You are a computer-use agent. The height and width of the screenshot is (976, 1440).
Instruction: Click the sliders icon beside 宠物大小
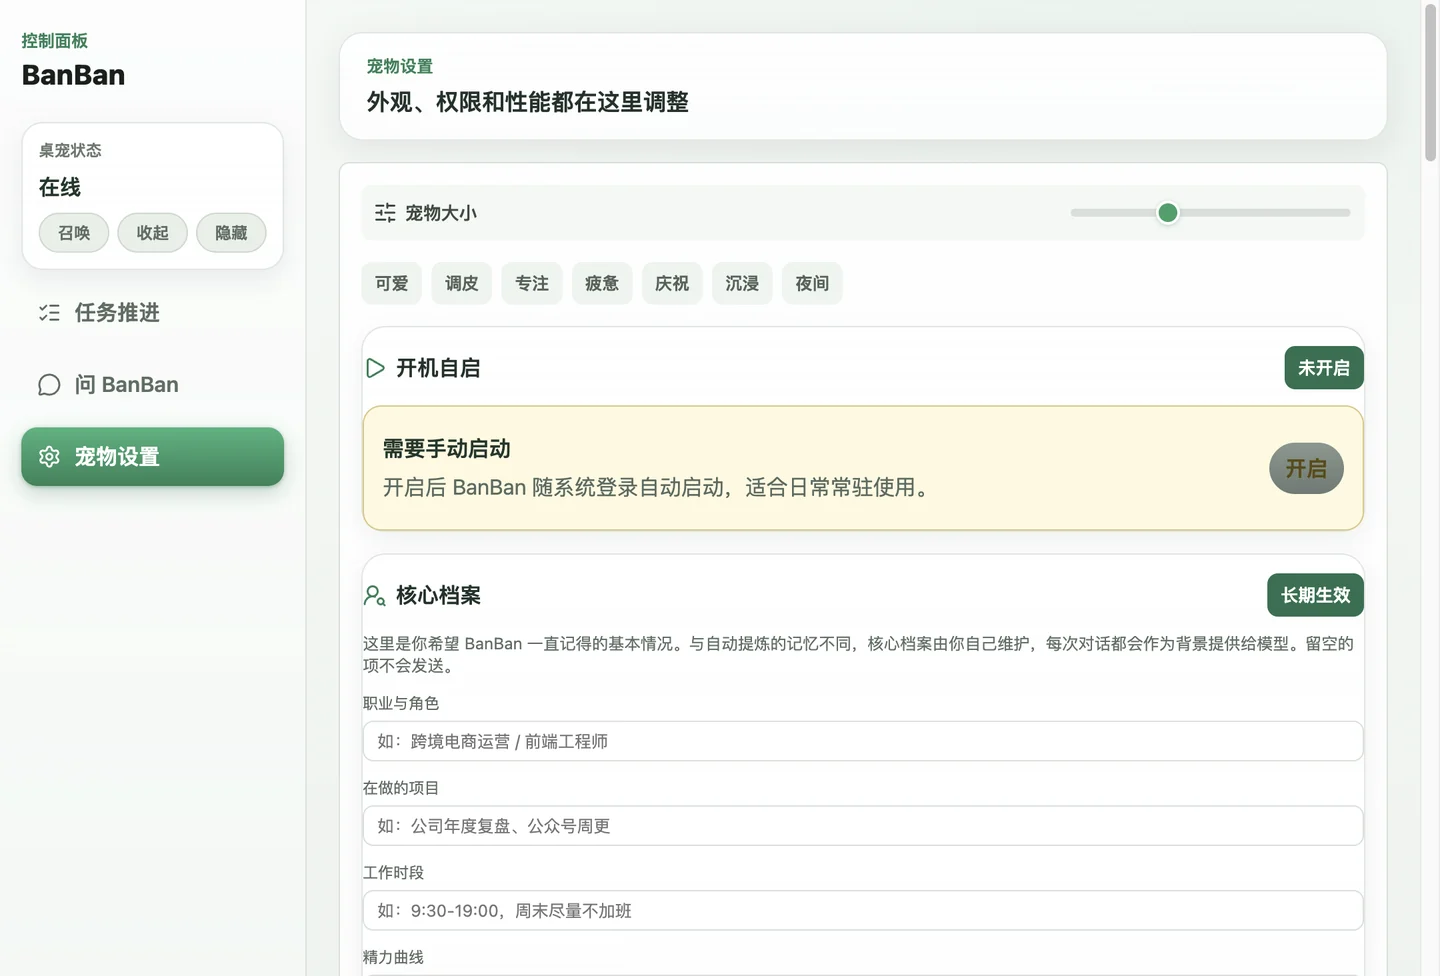(385, 213)
